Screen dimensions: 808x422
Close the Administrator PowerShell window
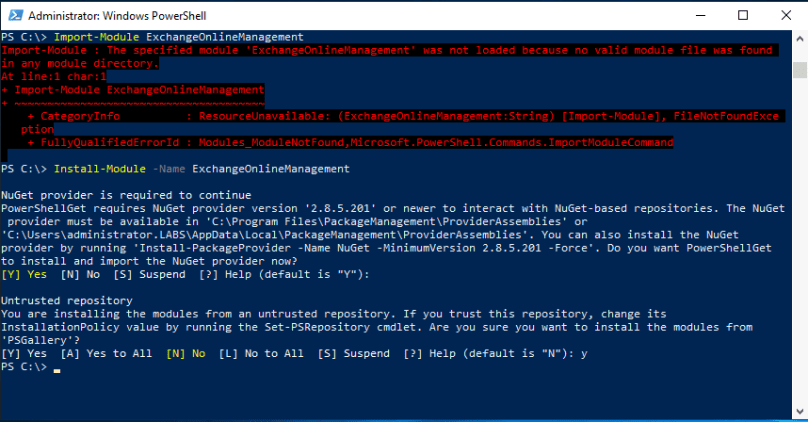[784, 16]
